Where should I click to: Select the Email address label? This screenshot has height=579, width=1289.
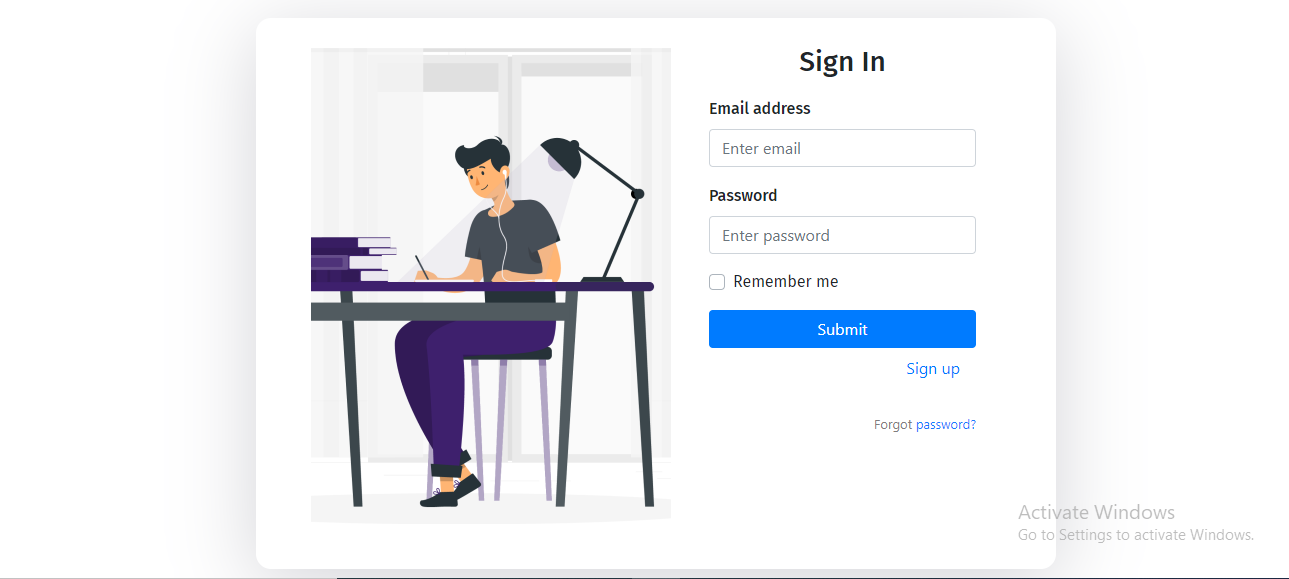tap(760, 108)
